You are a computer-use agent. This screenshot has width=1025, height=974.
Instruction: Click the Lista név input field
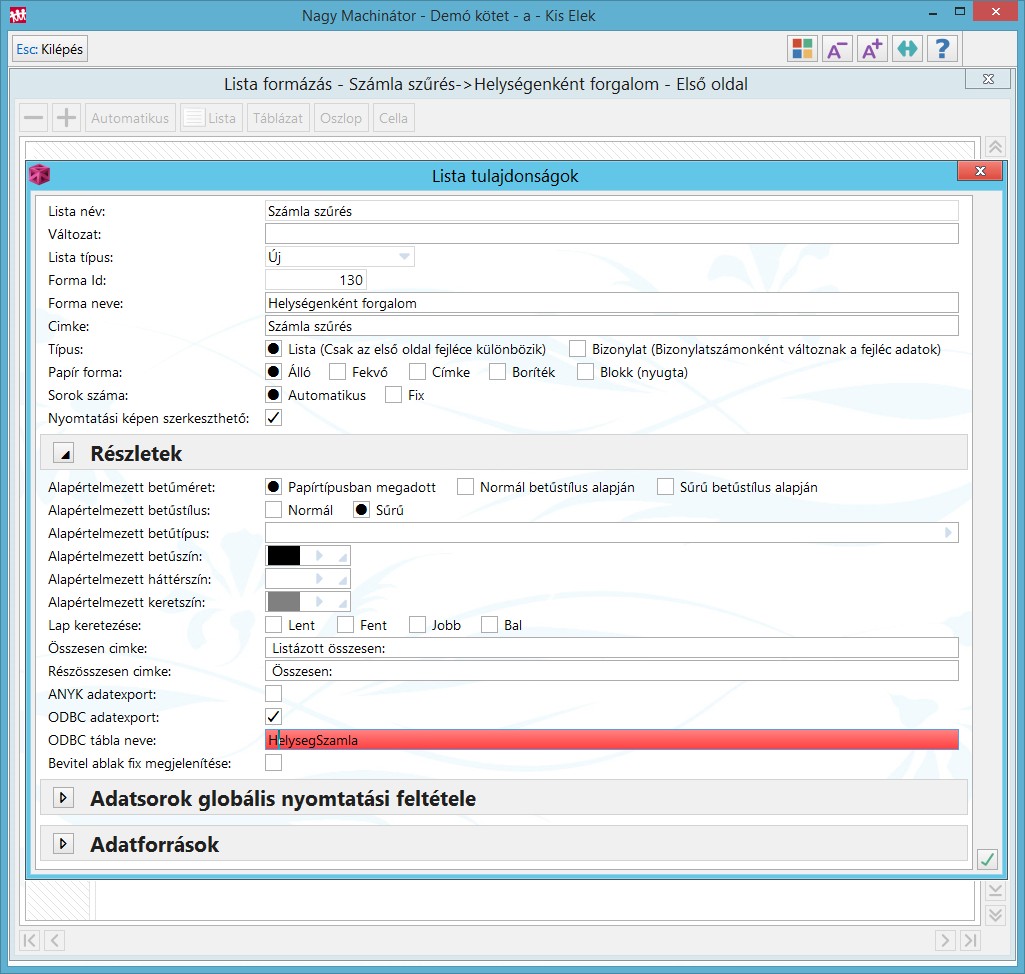[x=611, y=211]
